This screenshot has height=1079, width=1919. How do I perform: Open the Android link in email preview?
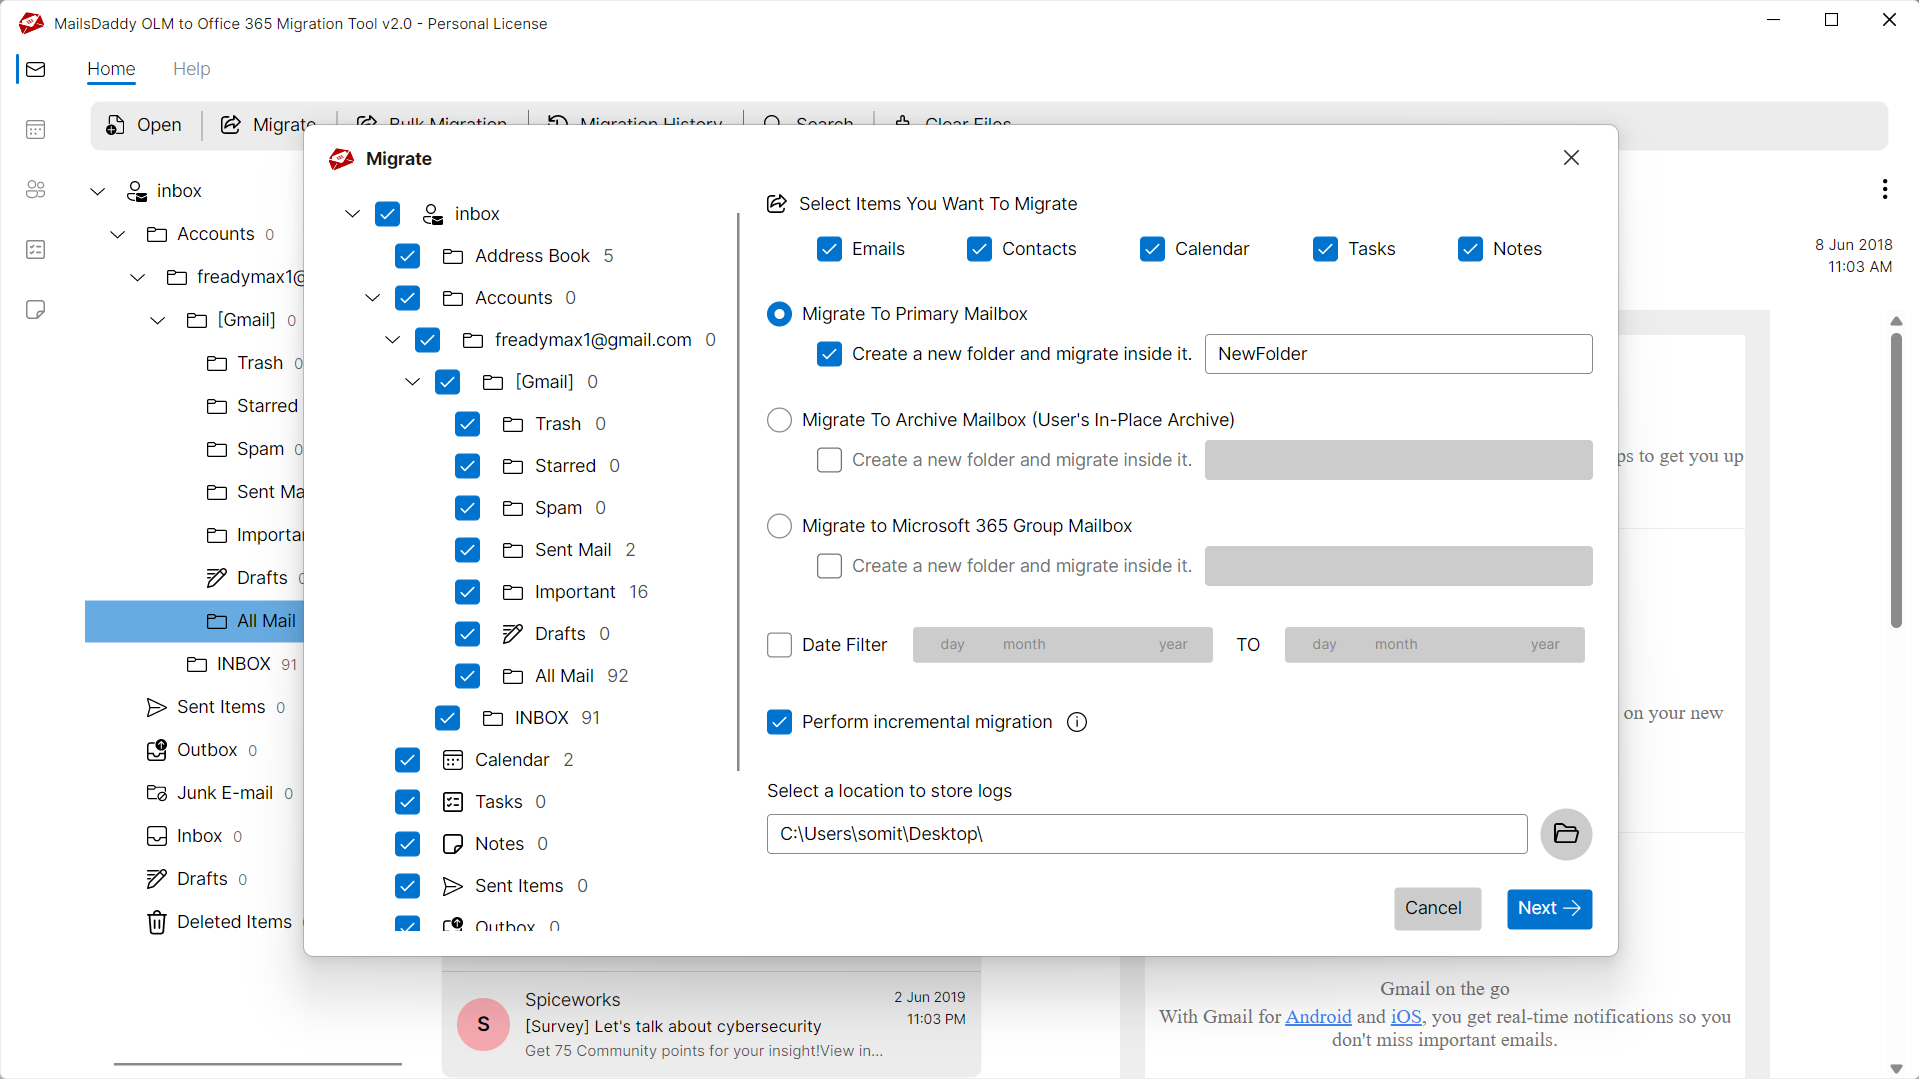click(x=1318, y=1017)
